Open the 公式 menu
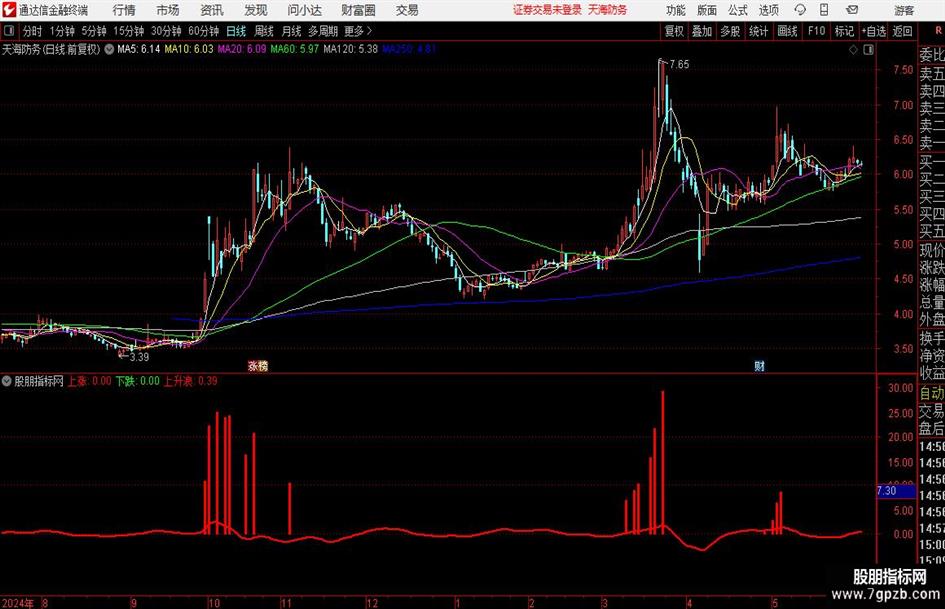The image size is (945, 609). pyautogui.click(x=738, y=10)
